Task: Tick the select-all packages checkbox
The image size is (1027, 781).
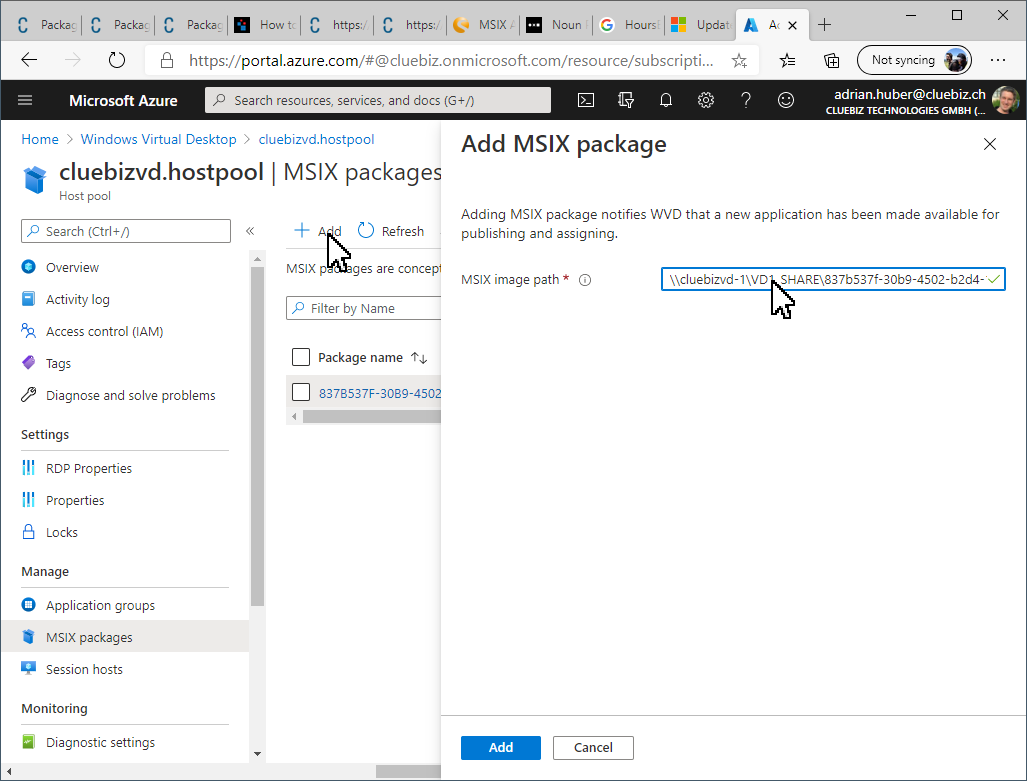Action: pyautogui.click(x=301, y=357)
